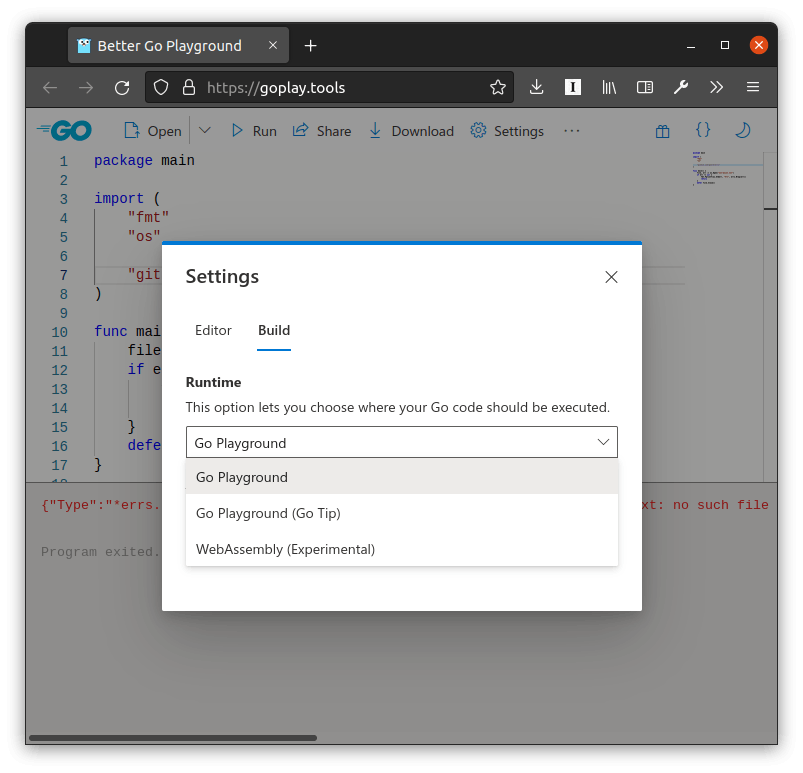Open the tracking protection shield icon
The height and width of the screenshot is (773, 803).
[161, 87]
